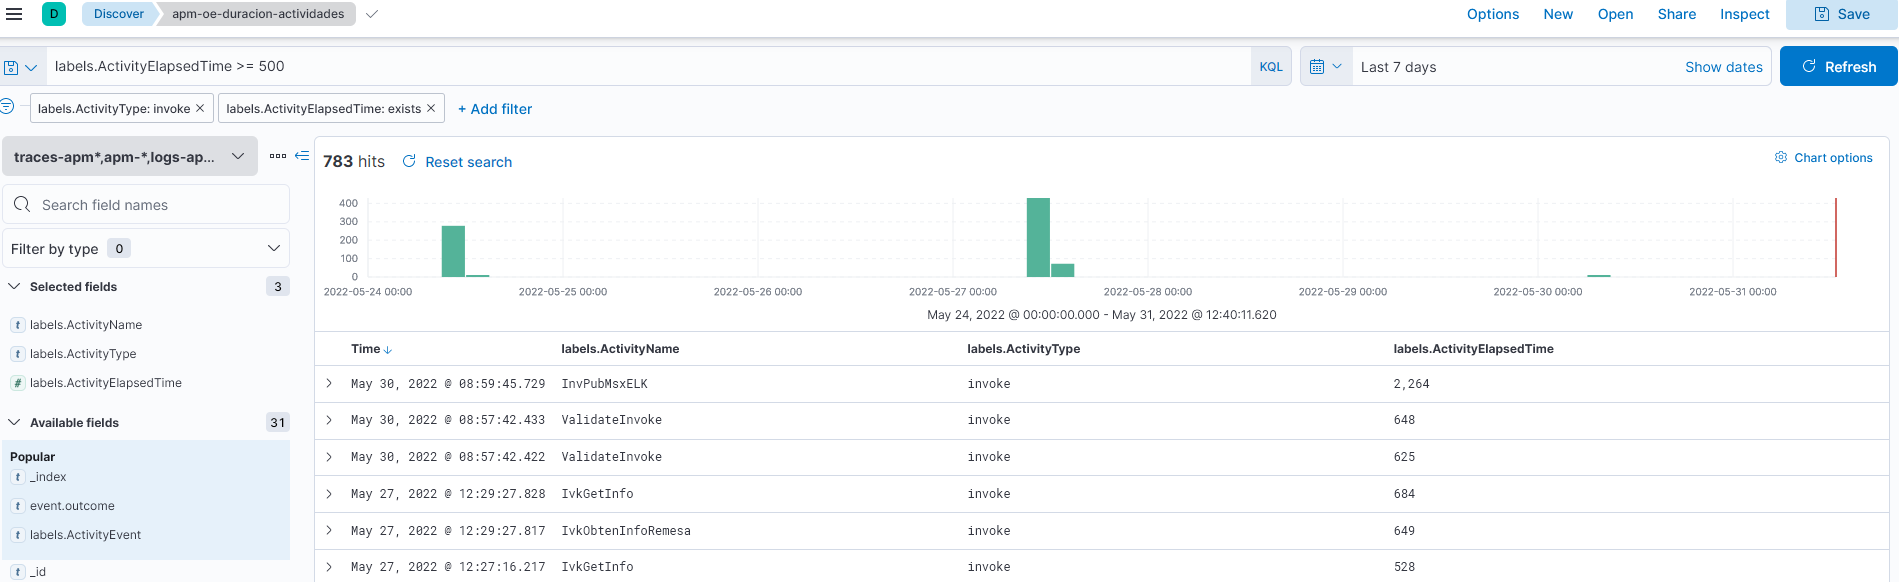Image resolution: width=1899 pixels, height=582 pixels.
Task: Open the Share menu item
Action: tap(1676, 14)
